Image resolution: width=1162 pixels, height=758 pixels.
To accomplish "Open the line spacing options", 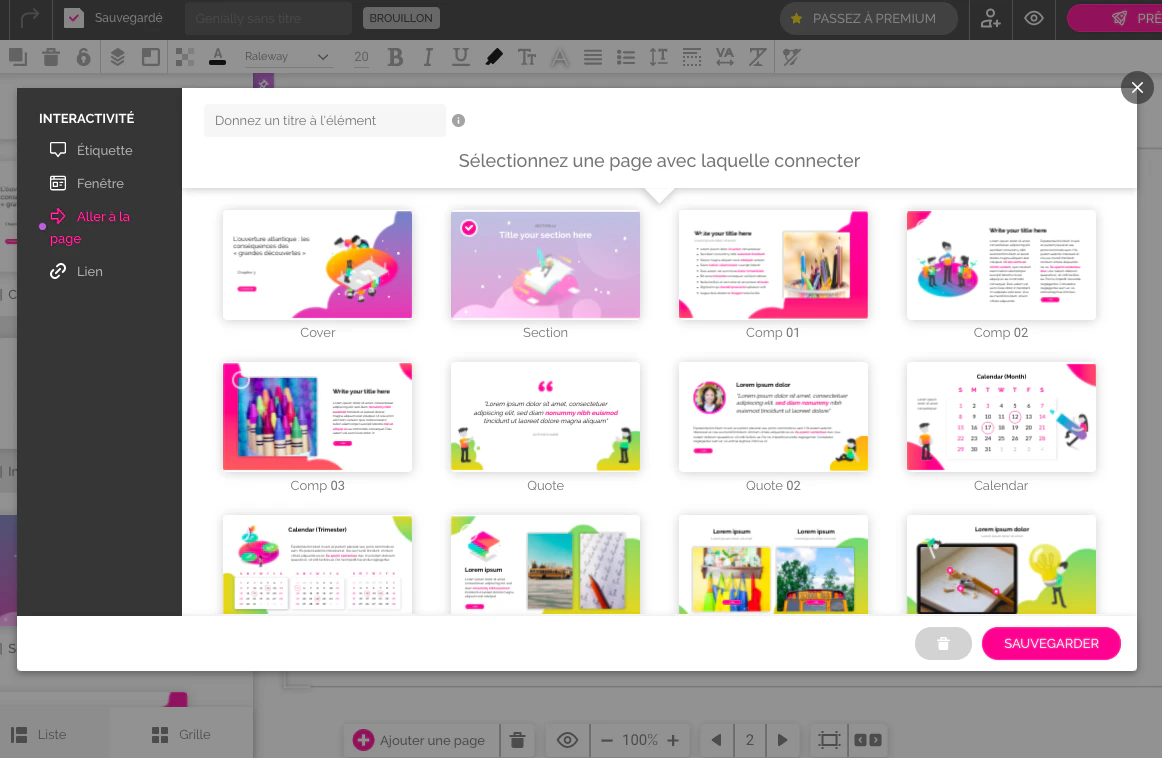I will [x=658, y=57].
